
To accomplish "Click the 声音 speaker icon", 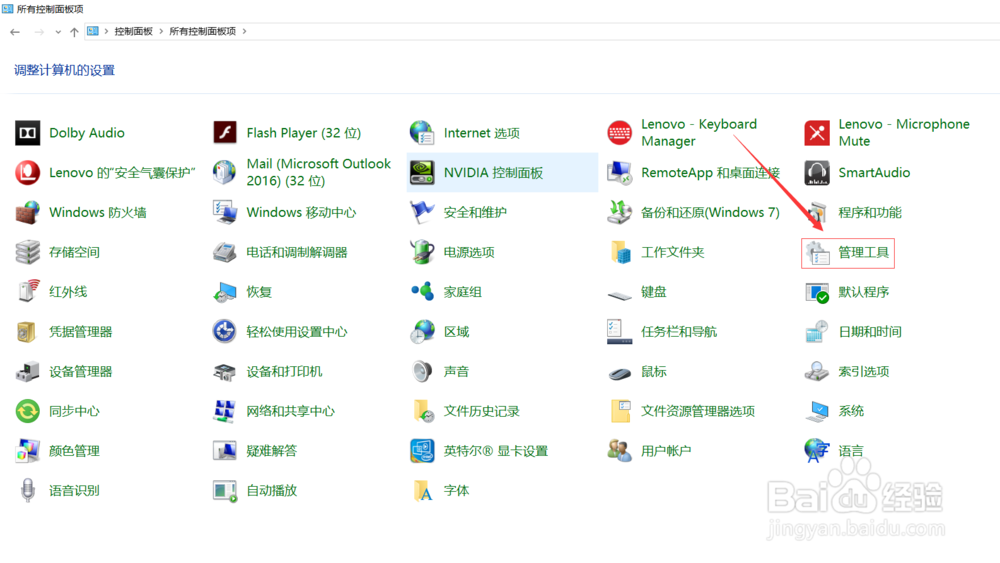I will tap(422, 372).
